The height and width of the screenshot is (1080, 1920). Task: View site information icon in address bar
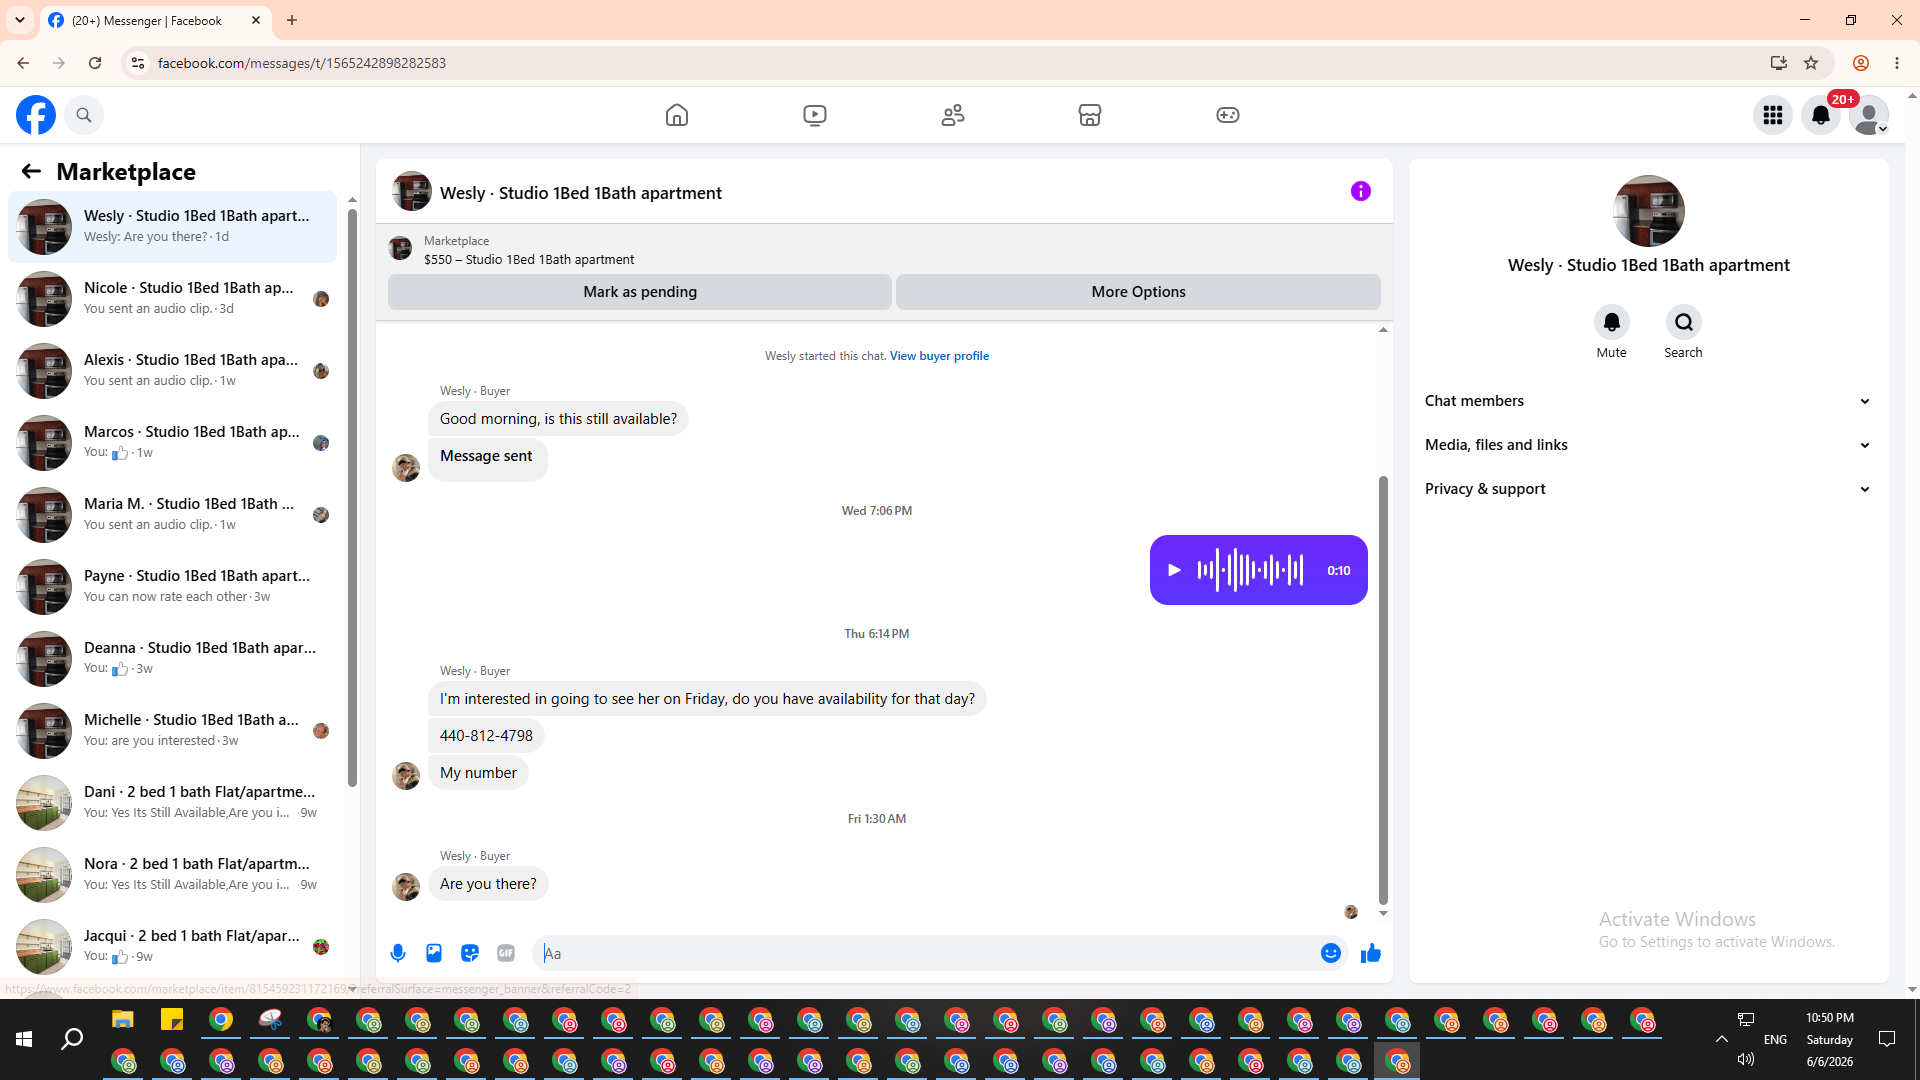[138, 63]
